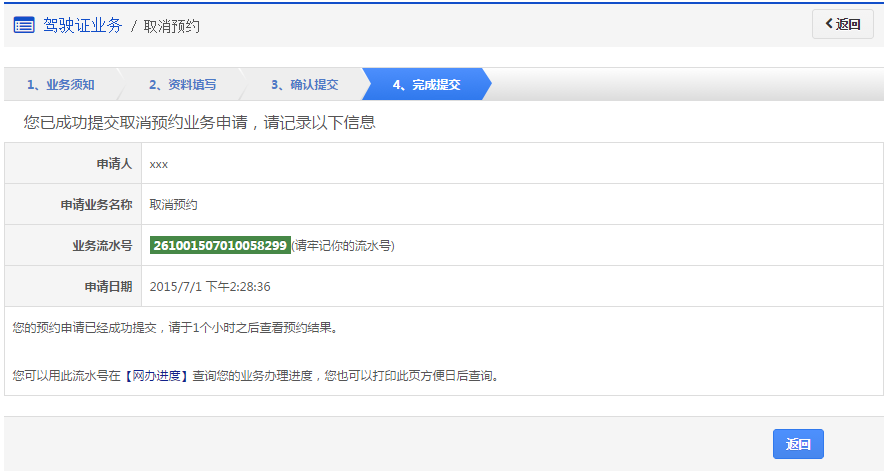Screen dimensions: 891x474
Task: Click the active 4、完成提交 step
Action: pos(426,85)
